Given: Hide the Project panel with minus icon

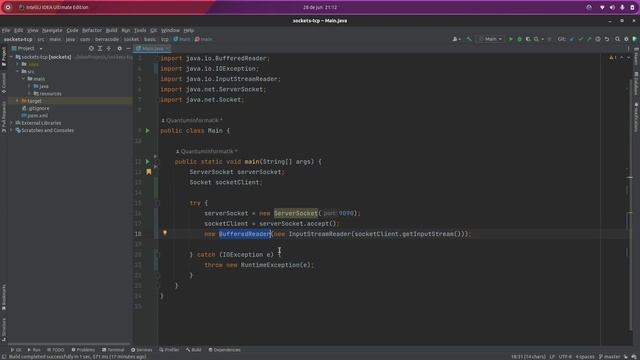Looking at the screenshot, I should 128,49.
